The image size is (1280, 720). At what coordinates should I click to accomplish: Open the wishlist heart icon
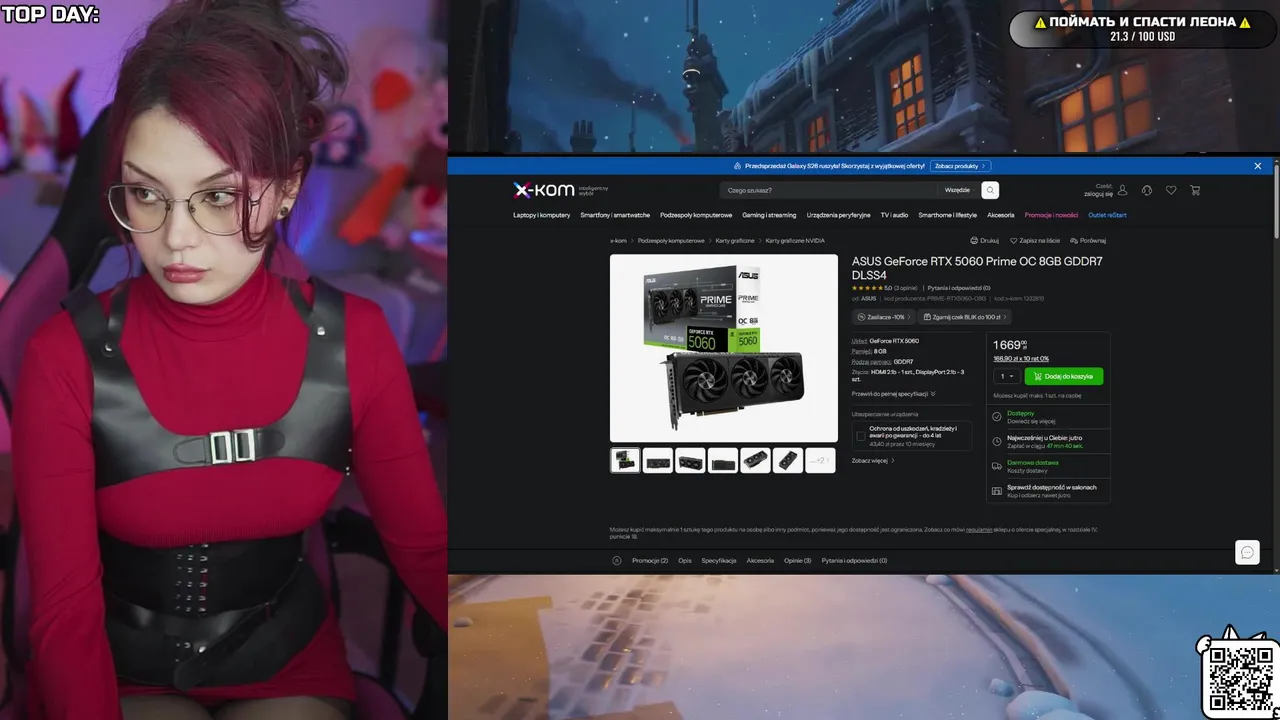(x=1171, y=190)
